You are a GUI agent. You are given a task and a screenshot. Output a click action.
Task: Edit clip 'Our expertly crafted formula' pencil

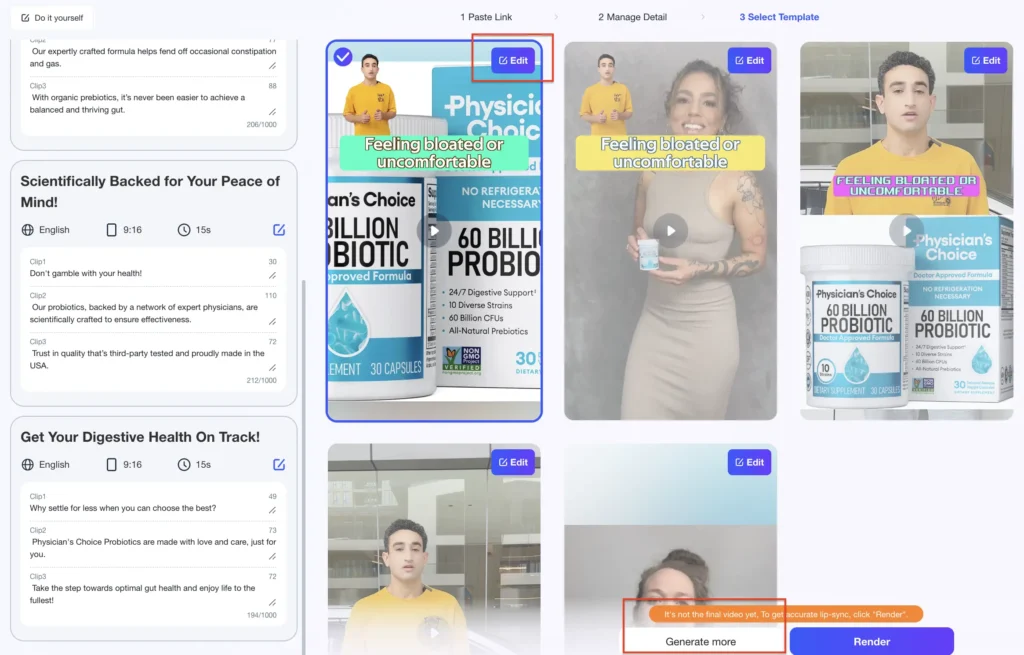(272, 65)
